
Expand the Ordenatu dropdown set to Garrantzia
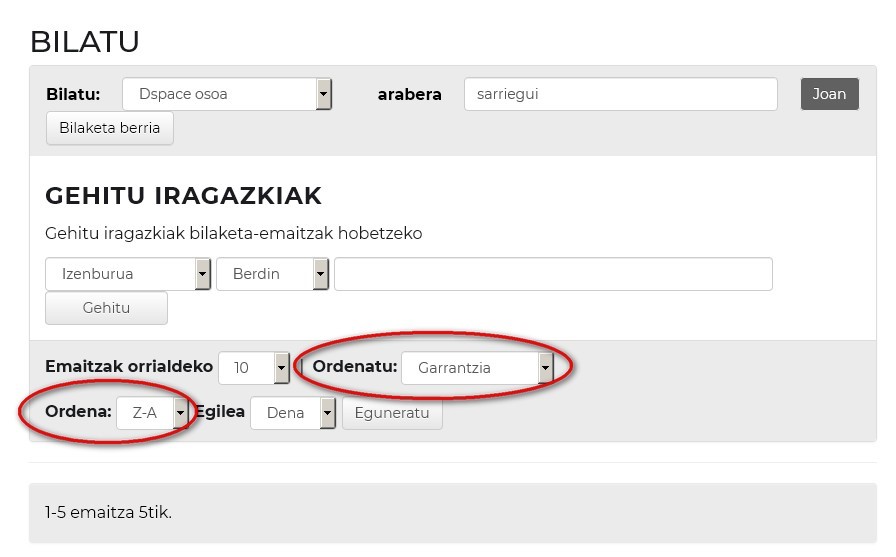(477, 368)
